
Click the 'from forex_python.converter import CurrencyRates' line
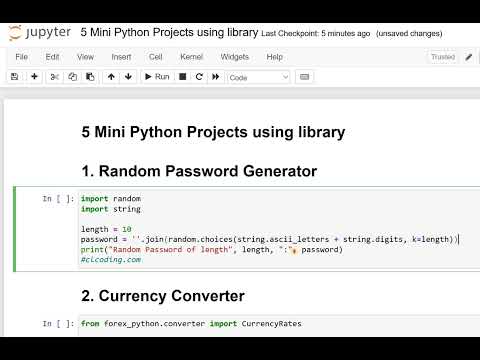pos(191,324)
